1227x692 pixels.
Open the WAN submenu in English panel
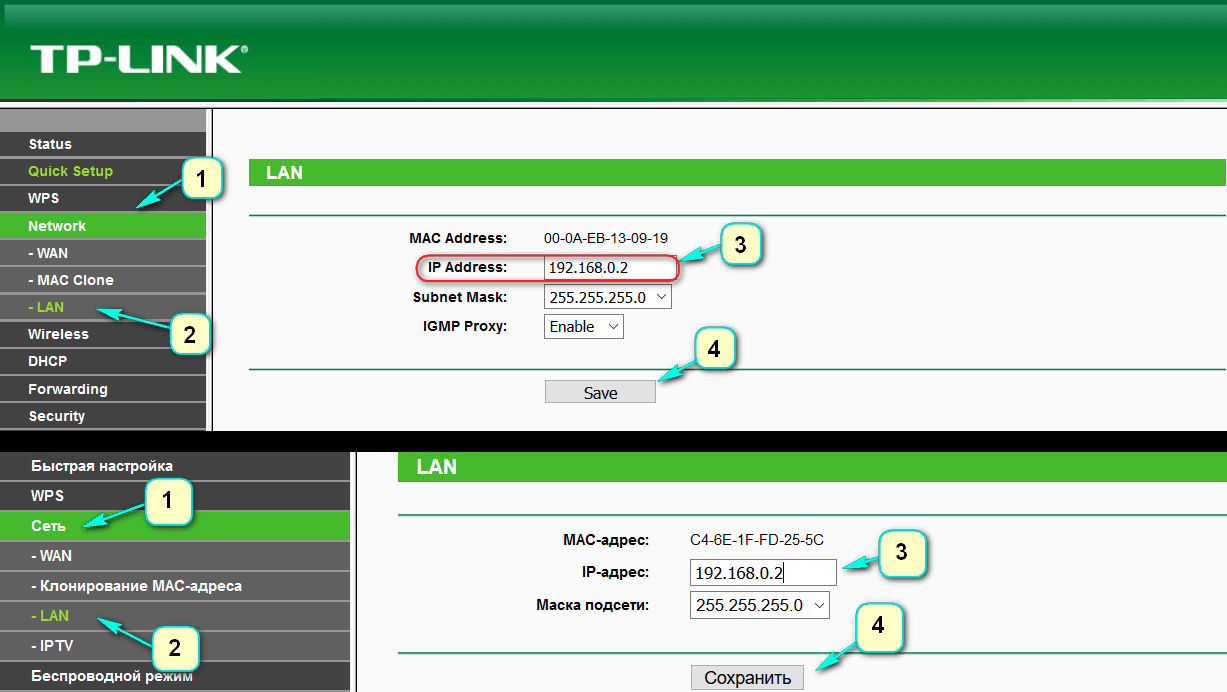[x=48, y=253]
